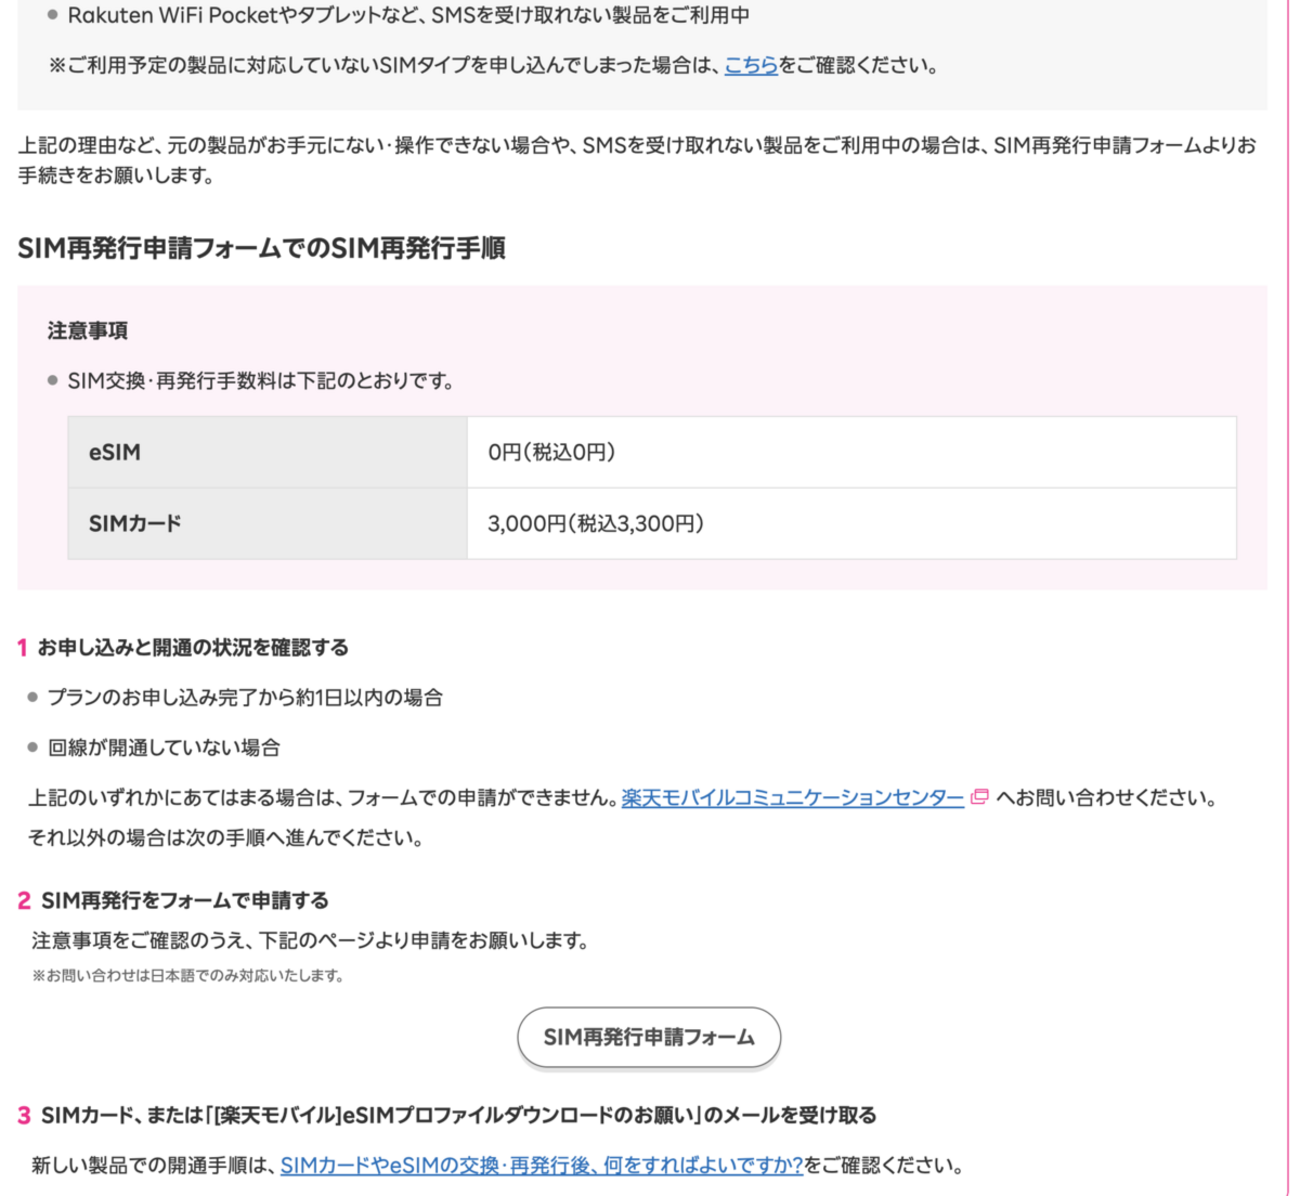
Task: Click the 注意事項 heading
Action: [88, 331]
